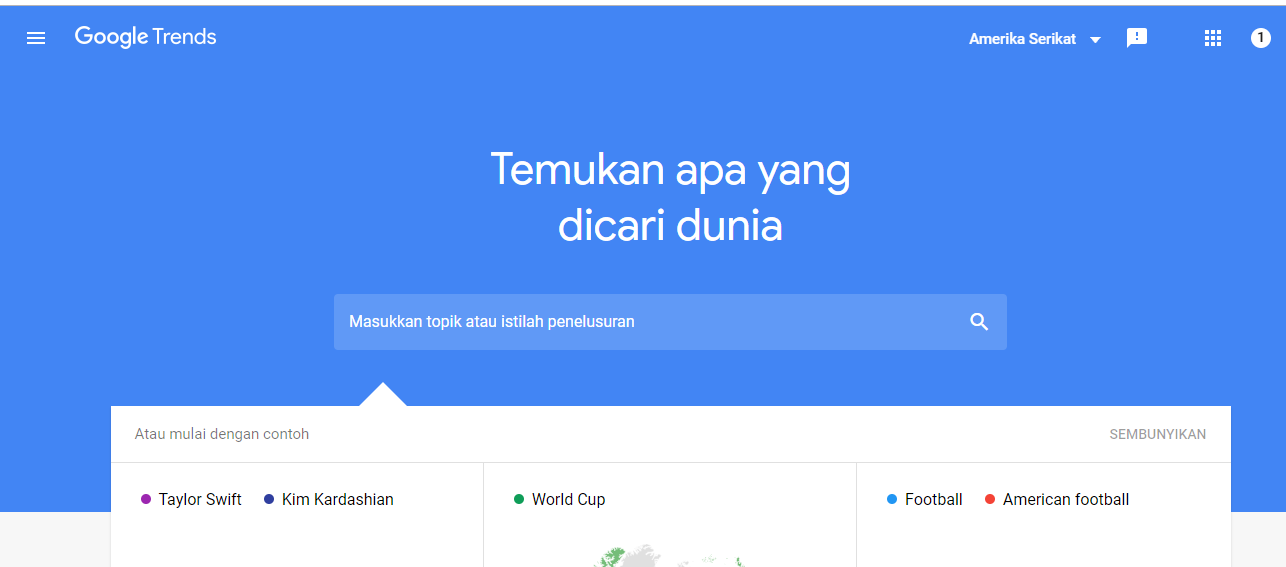Click the green World Cup dot
The width and height of the screenshot is (1286, 567).
point(519,499)
